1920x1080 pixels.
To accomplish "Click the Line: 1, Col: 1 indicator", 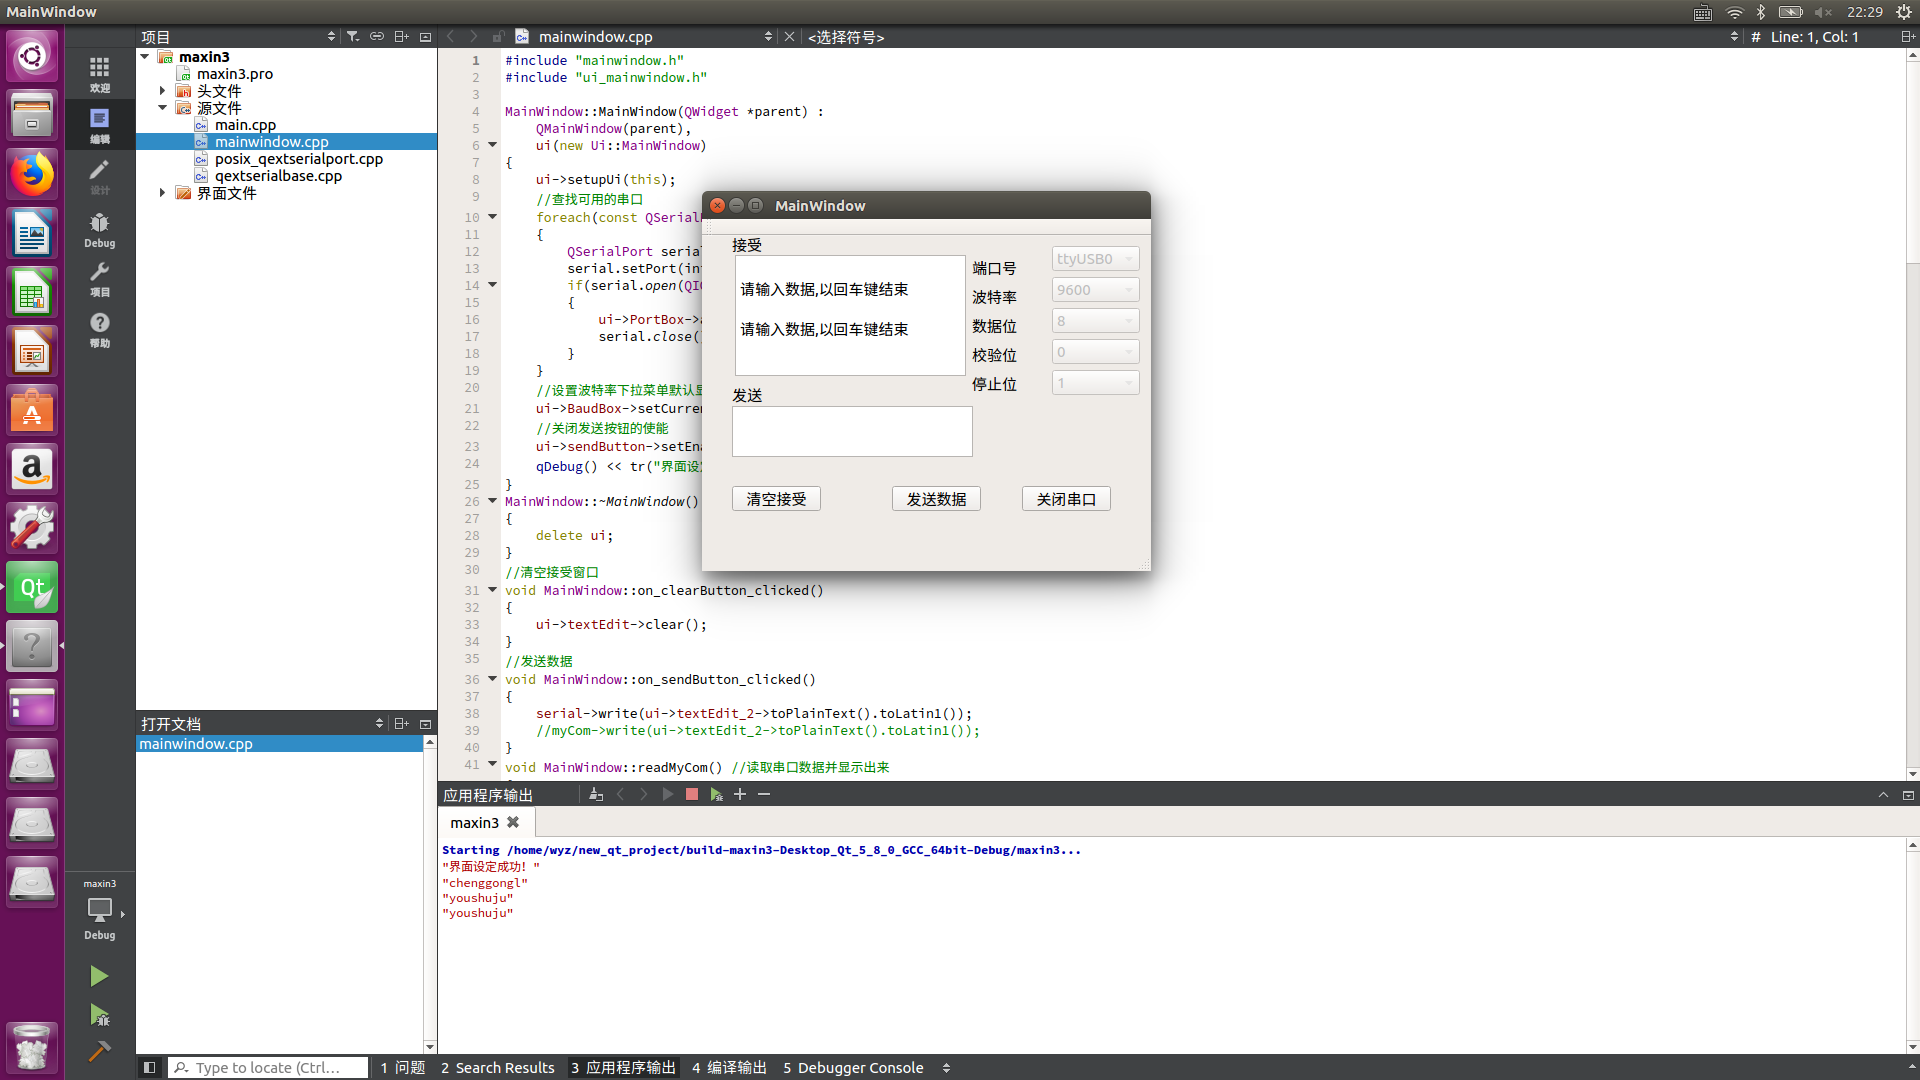I will tap(1814, 37).
